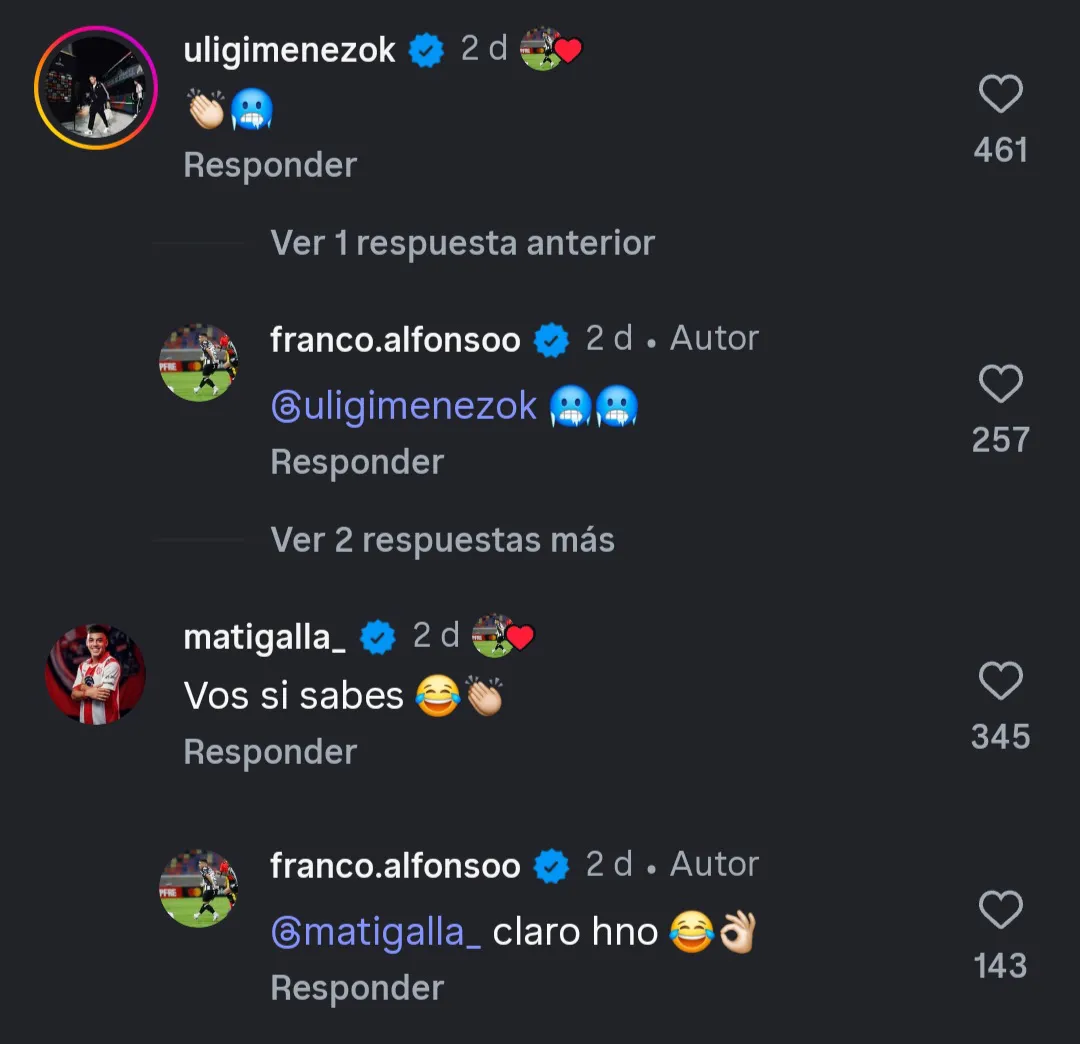
Task: Open the @uligimenezok mention link
Action: tap(404, 407)
